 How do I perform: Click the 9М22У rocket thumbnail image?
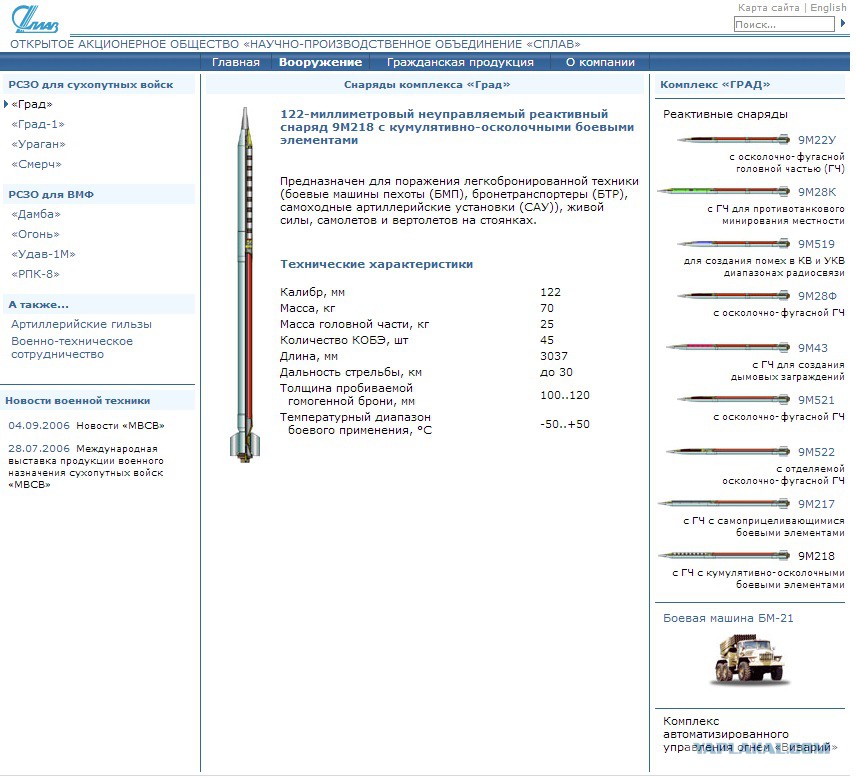point(733,140)
